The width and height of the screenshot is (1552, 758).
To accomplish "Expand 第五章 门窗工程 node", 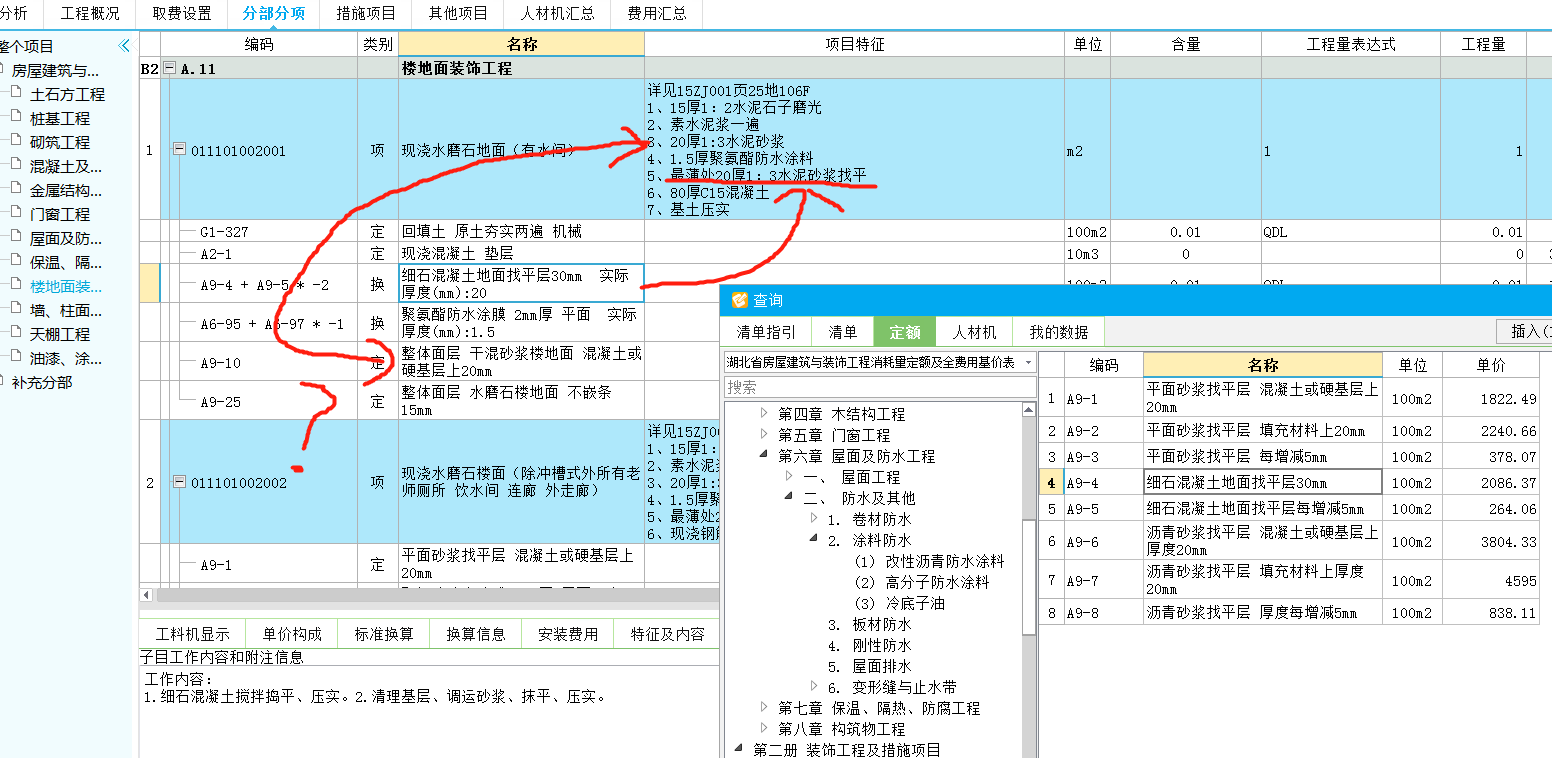I will (765, 435).
